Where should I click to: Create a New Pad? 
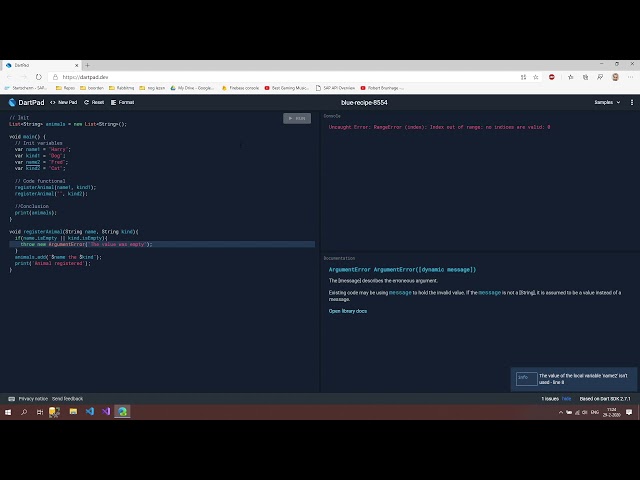(63, 102)
